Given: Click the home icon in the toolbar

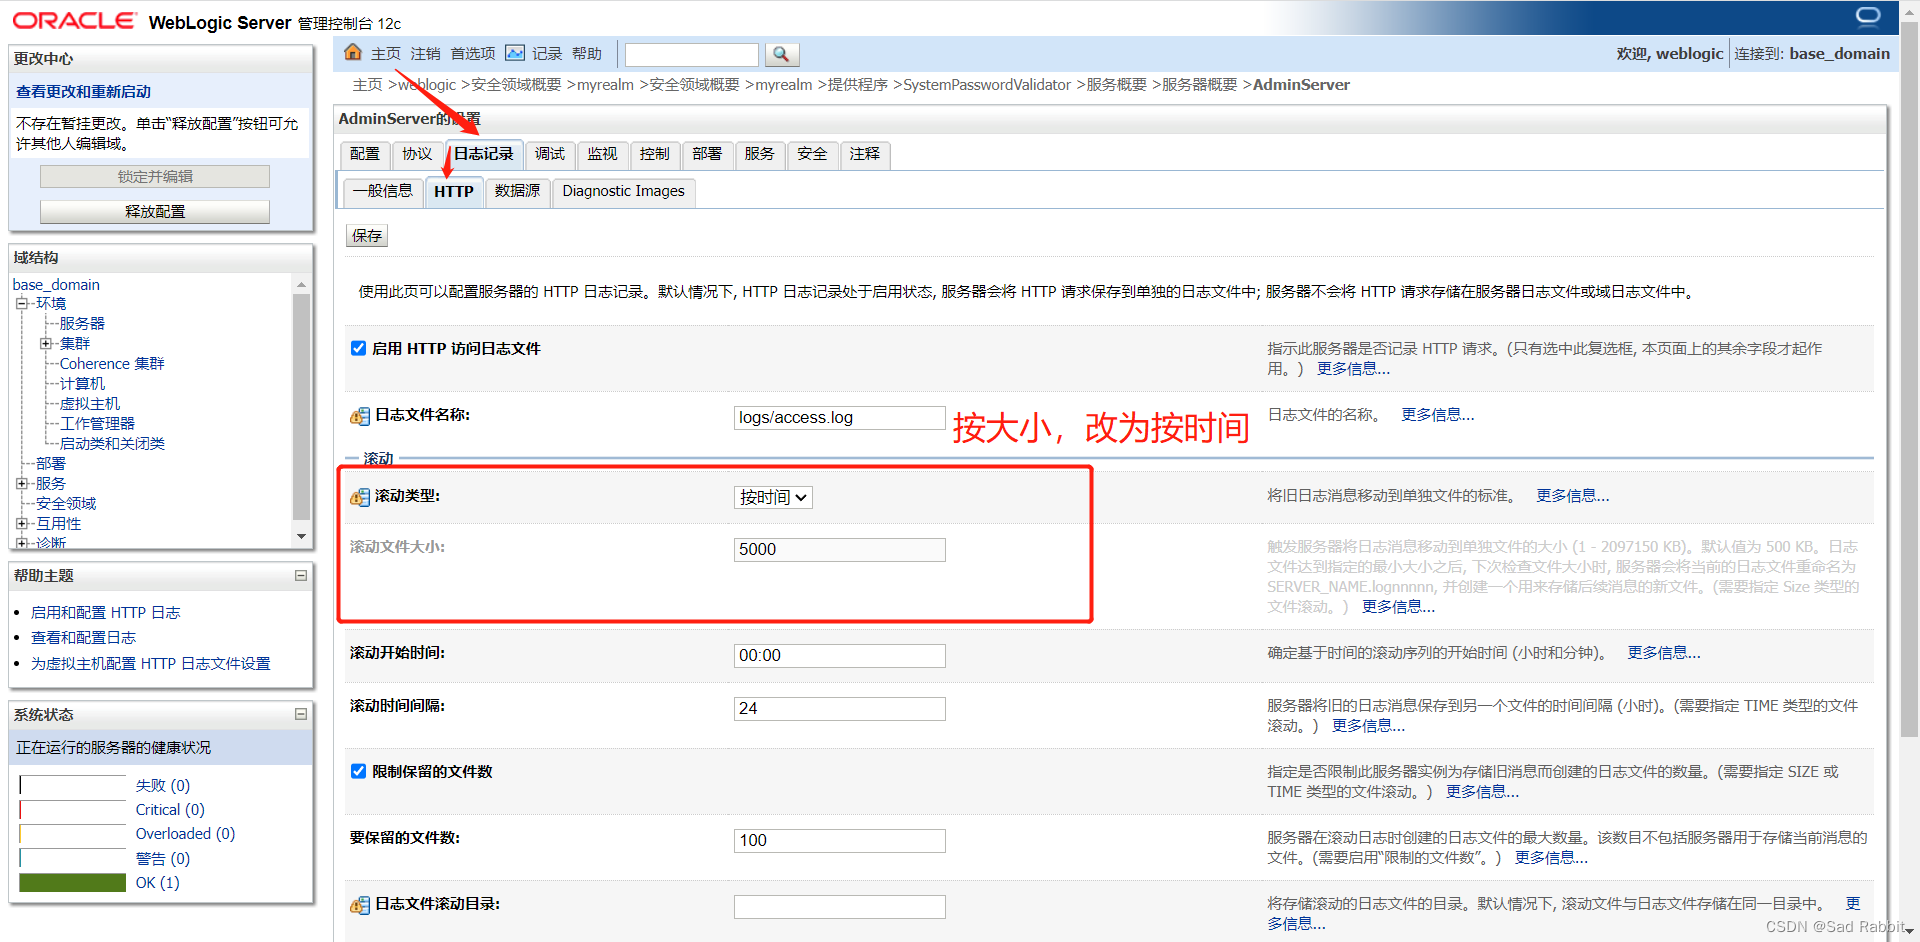Looking at the screenshot, I should [x=352, y=52].
